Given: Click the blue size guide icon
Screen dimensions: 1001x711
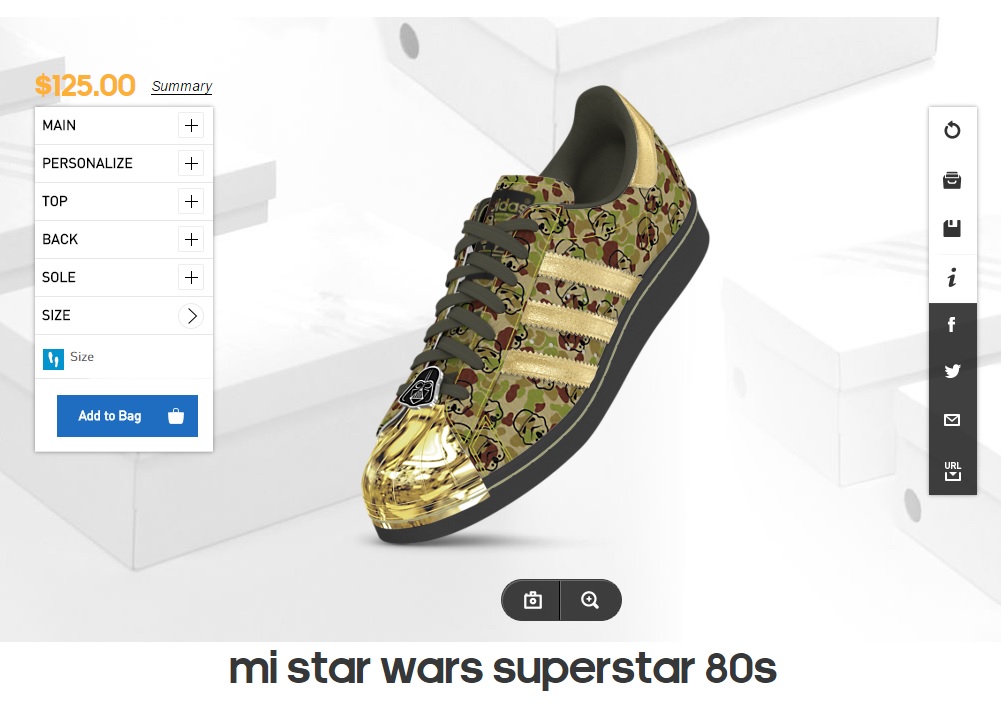Looking at the screenshot, I should pyautogui.click(x=53, y=358).
